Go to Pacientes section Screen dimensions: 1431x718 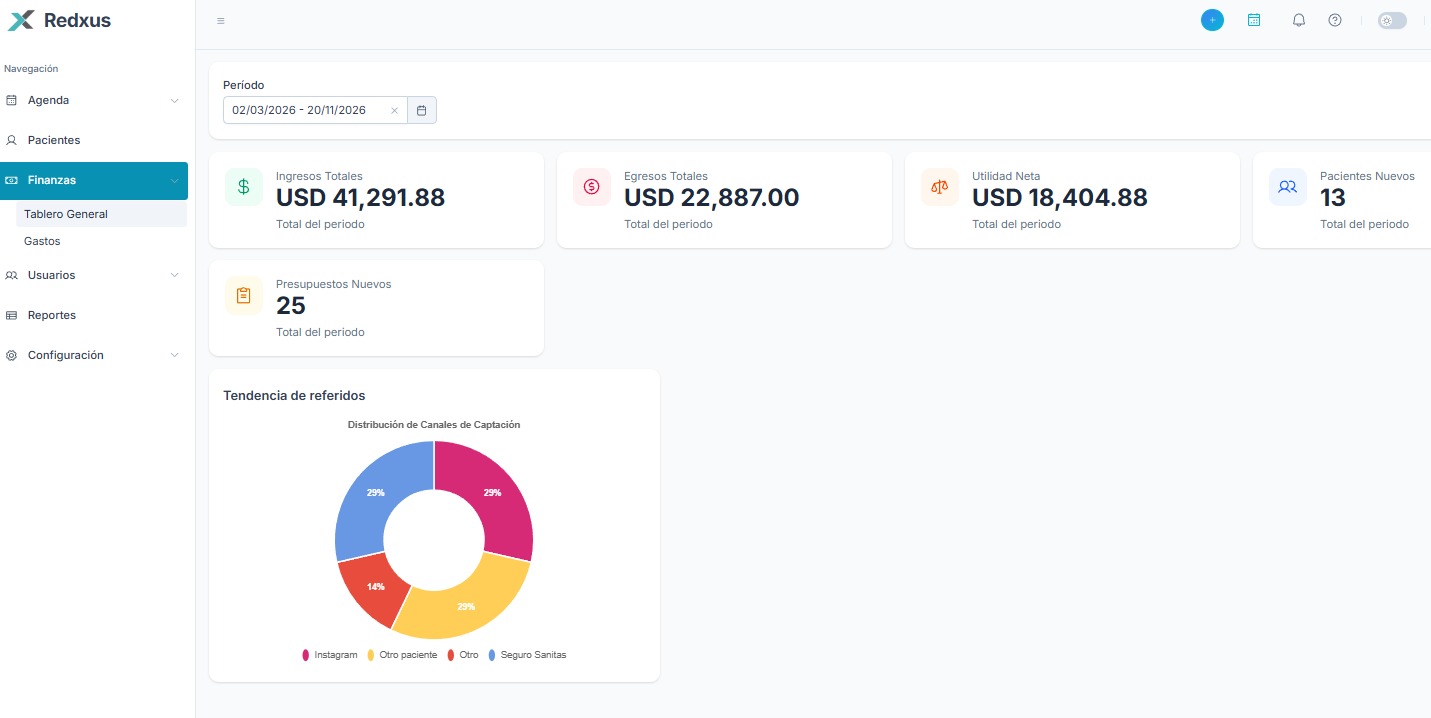pos(94,141)
